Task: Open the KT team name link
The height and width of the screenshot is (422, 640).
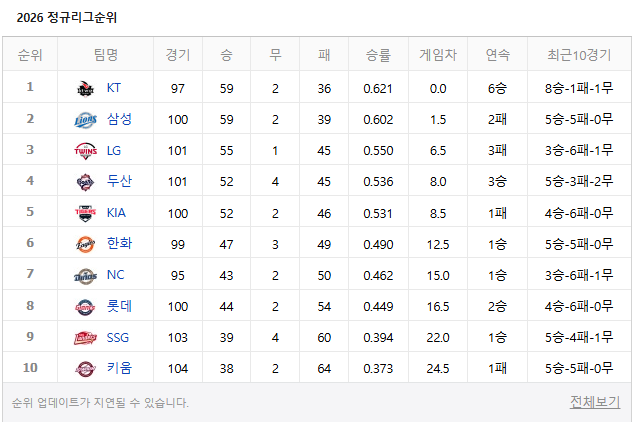Action: click(x=113, y=88)
